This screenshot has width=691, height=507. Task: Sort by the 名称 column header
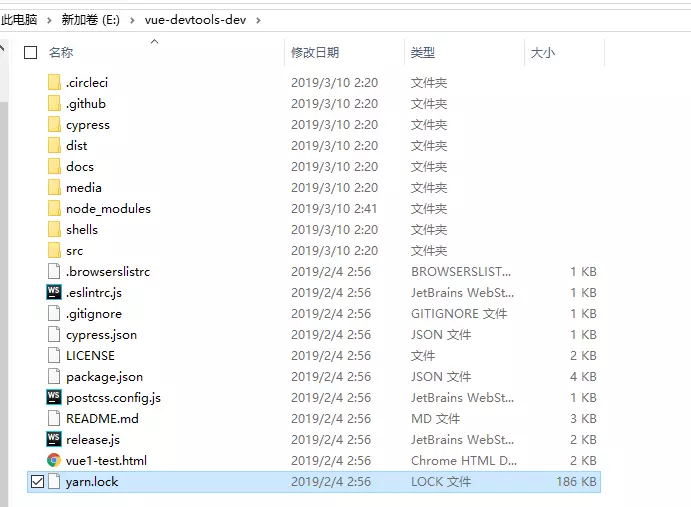[x=61, y=52]
